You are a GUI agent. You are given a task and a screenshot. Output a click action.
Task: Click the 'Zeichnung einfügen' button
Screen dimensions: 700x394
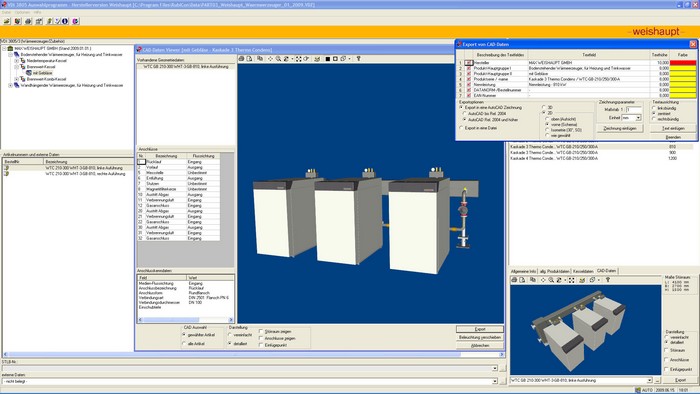point(620,128)
